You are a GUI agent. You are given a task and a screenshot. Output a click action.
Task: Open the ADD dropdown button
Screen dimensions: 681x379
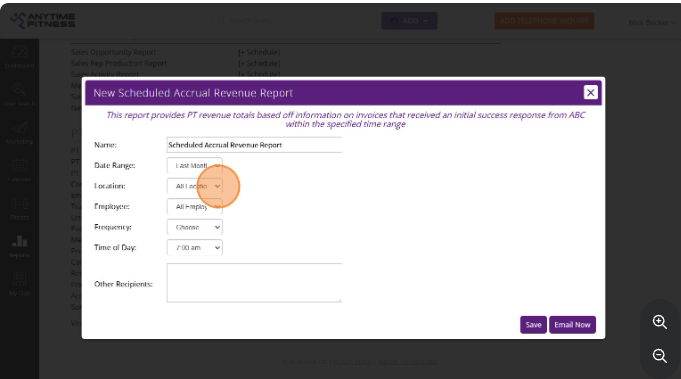pyautogui.click(x=409, y=21)
